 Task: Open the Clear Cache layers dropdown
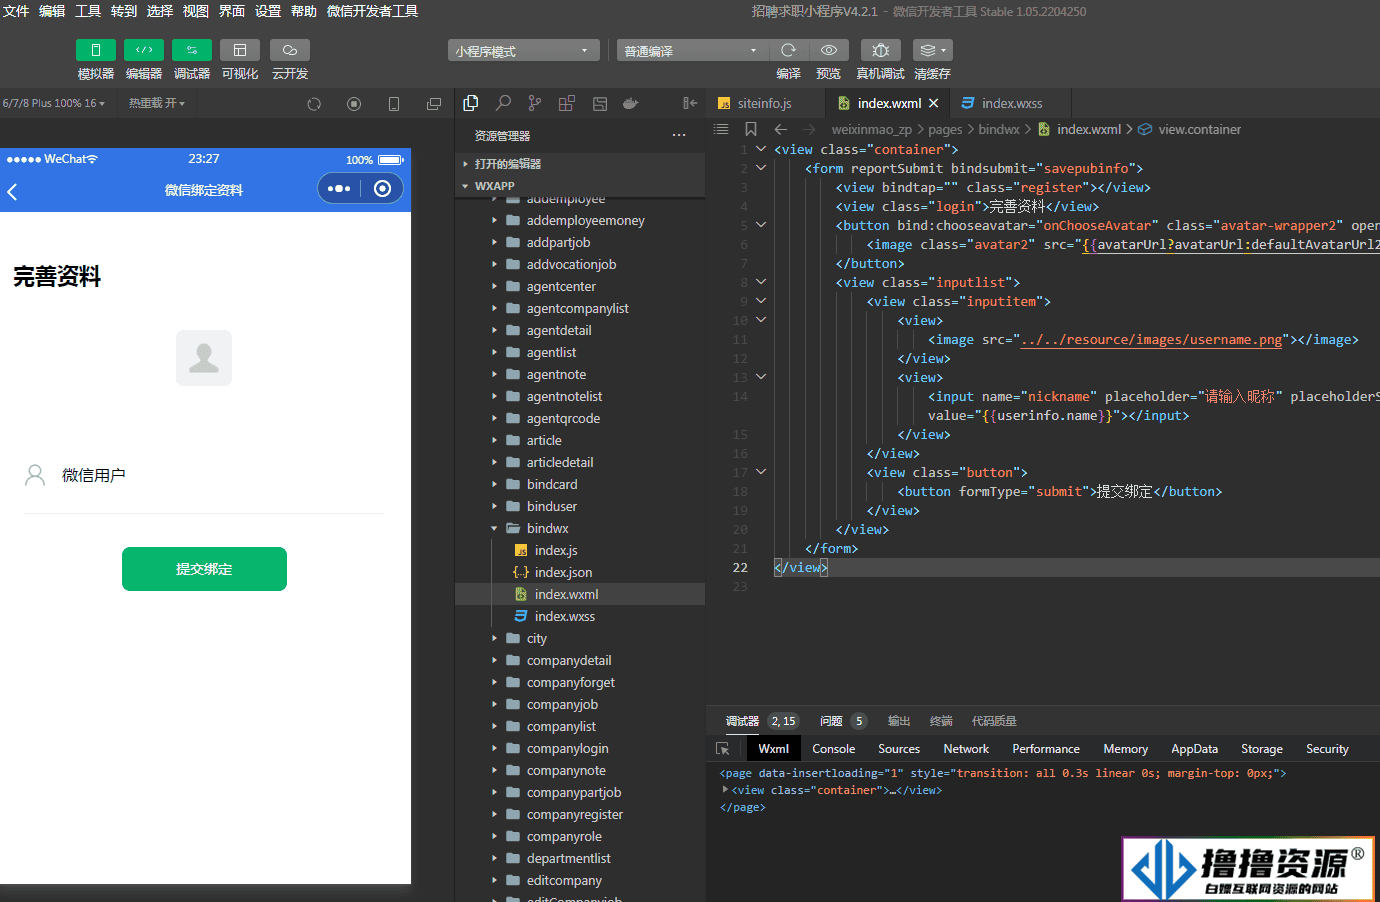(932, 50)
